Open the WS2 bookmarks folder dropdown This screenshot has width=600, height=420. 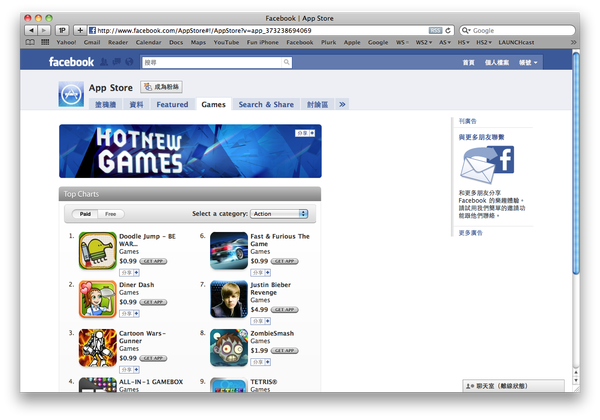click(424, 42)
